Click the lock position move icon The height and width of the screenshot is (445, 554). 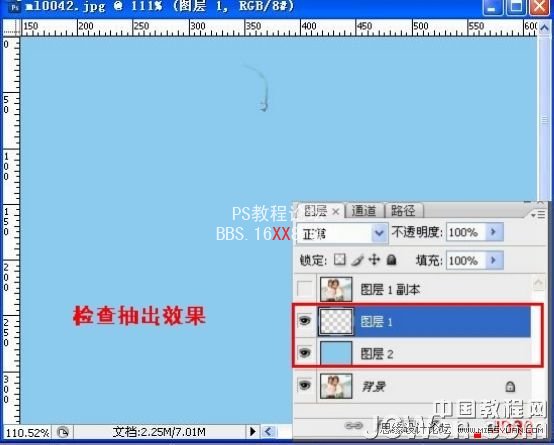[374, 260]
